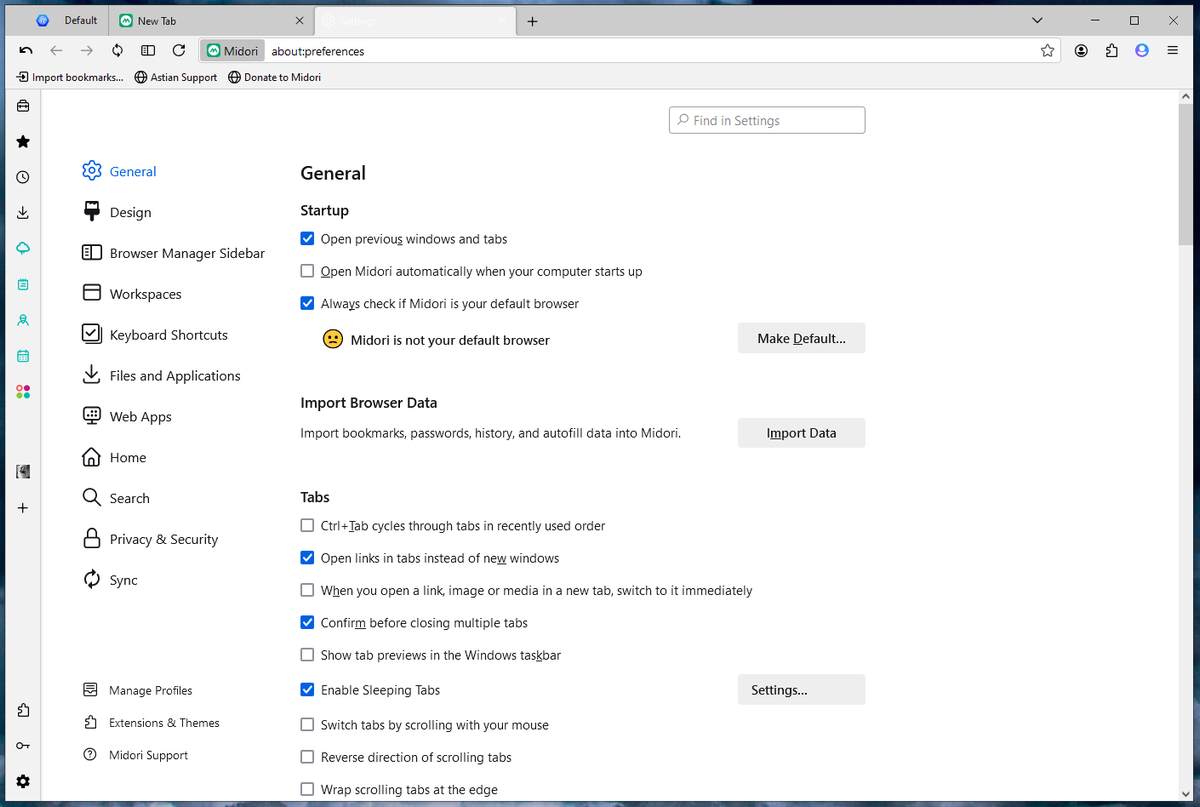The width and height of the screenshot is (1200, 807).
Task: Open the Design settings category
Action: pos(118,212)
